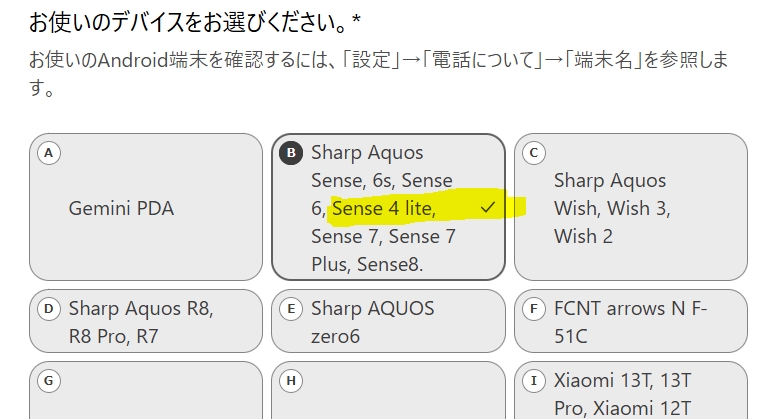This screenshot has height=419, width=775.
Task: Click the letter H key badge
Action: pyautogui.click(x=290, y=381)
